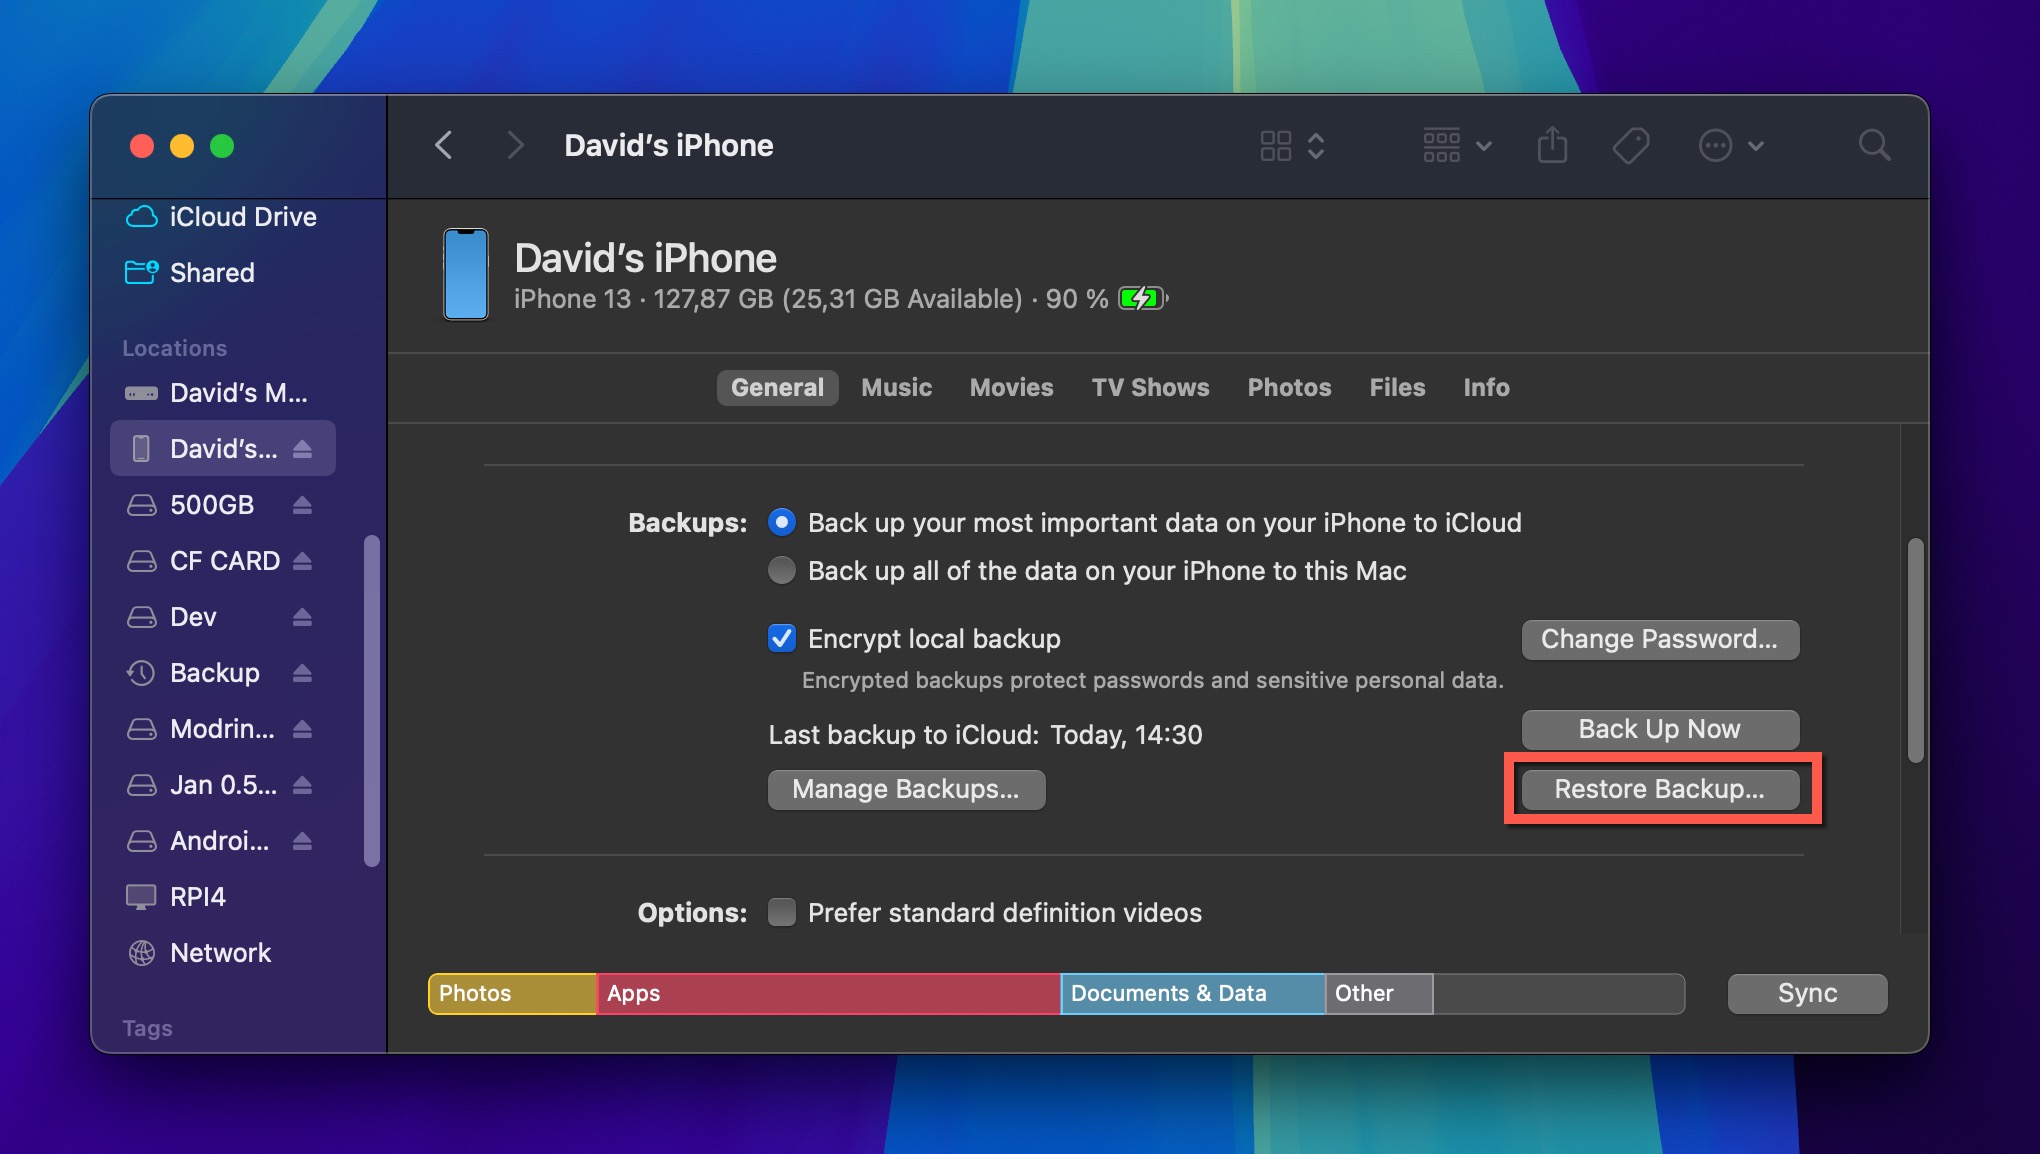Click the battery charging indicator

pos(1143,298)
